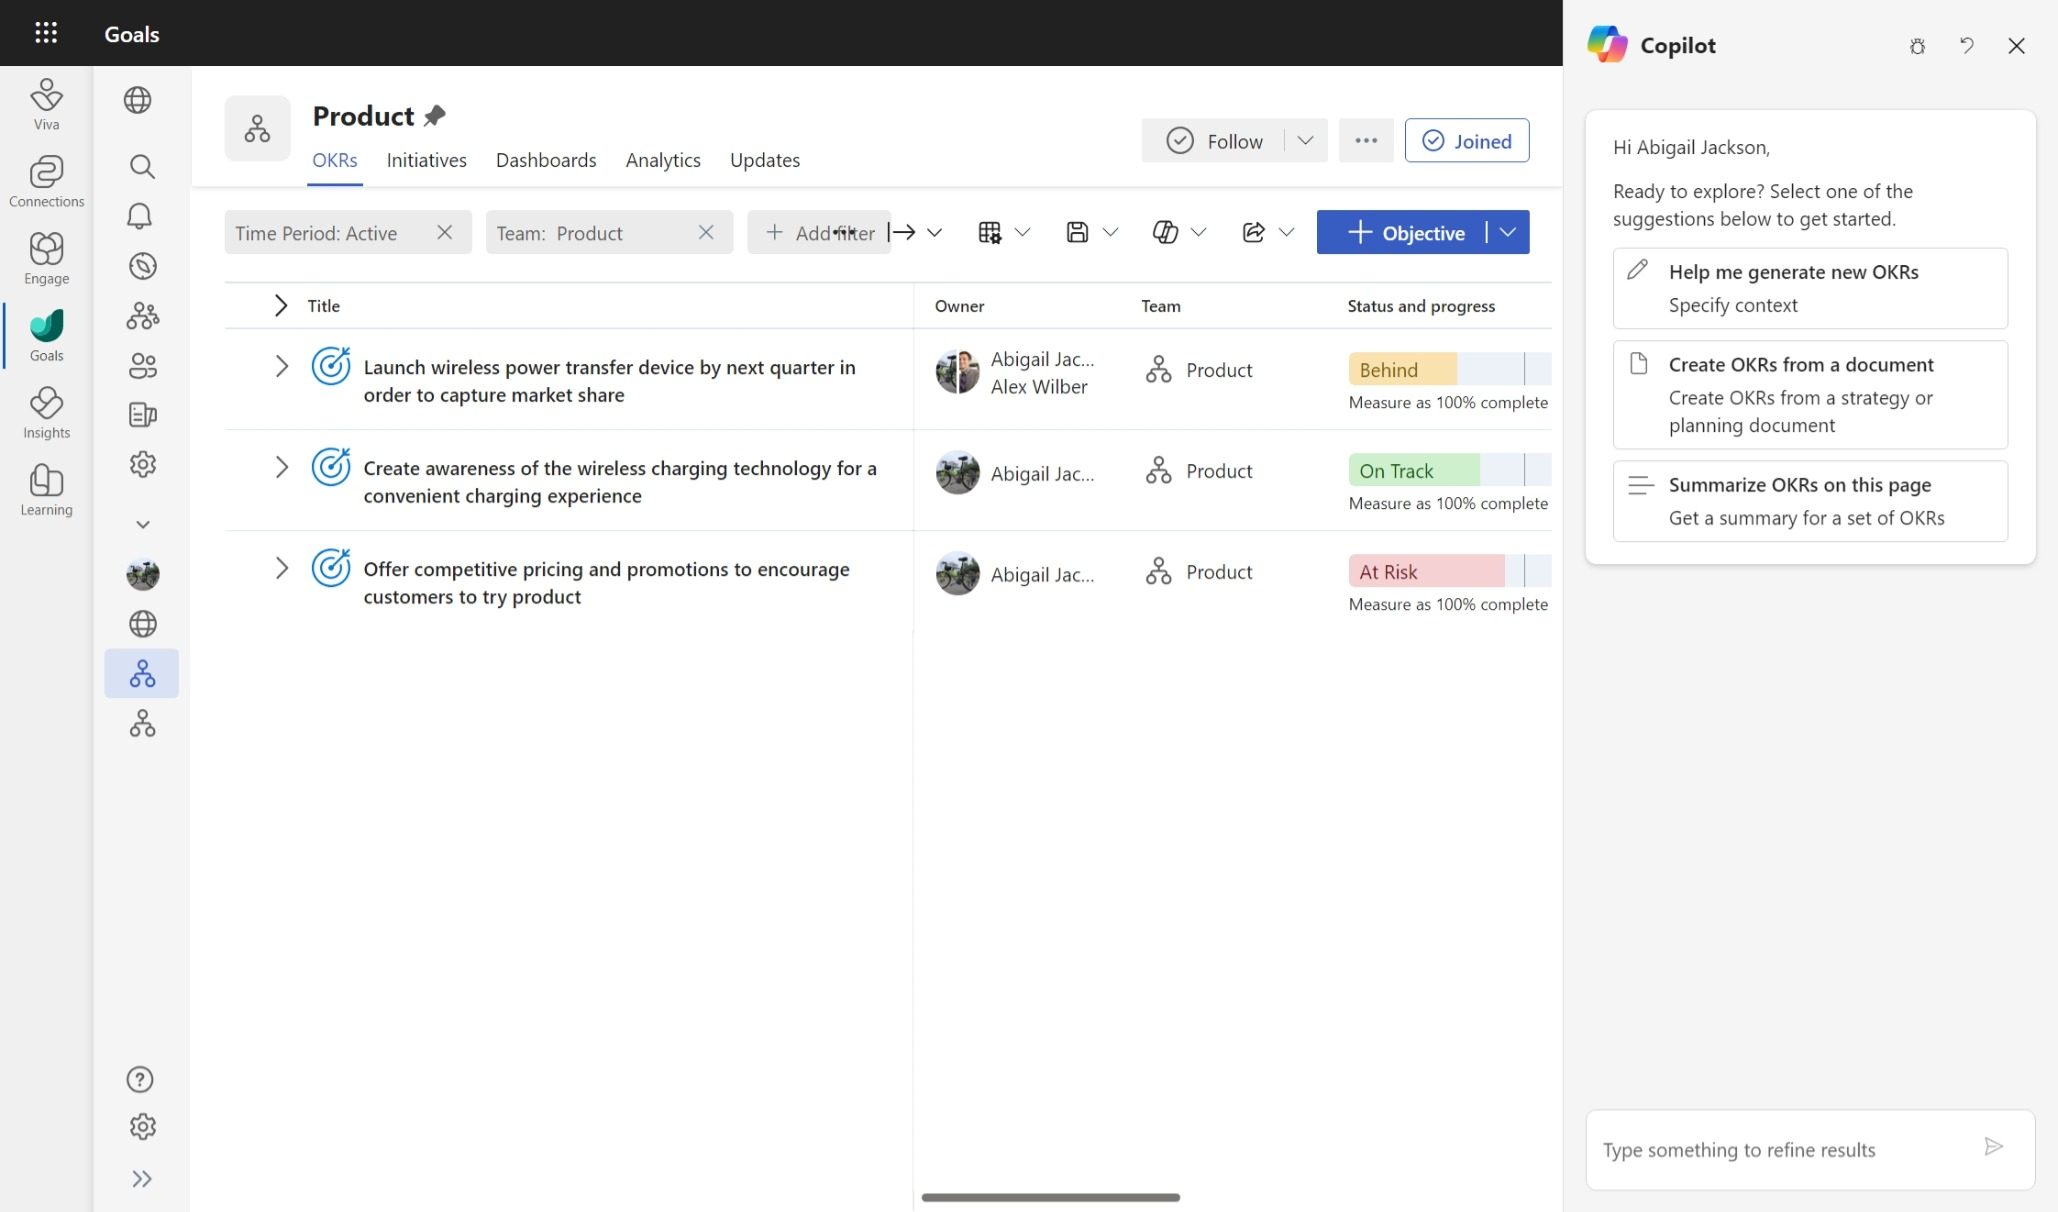Click the organization chart icon in sidebar

pyautogui.click(x=141, y=672)
